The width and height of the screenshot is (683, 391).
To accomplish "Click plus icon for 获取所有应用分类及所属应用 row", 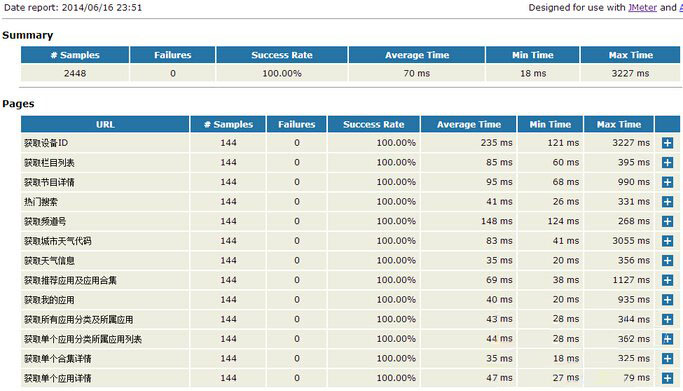I will coord(667,319).
